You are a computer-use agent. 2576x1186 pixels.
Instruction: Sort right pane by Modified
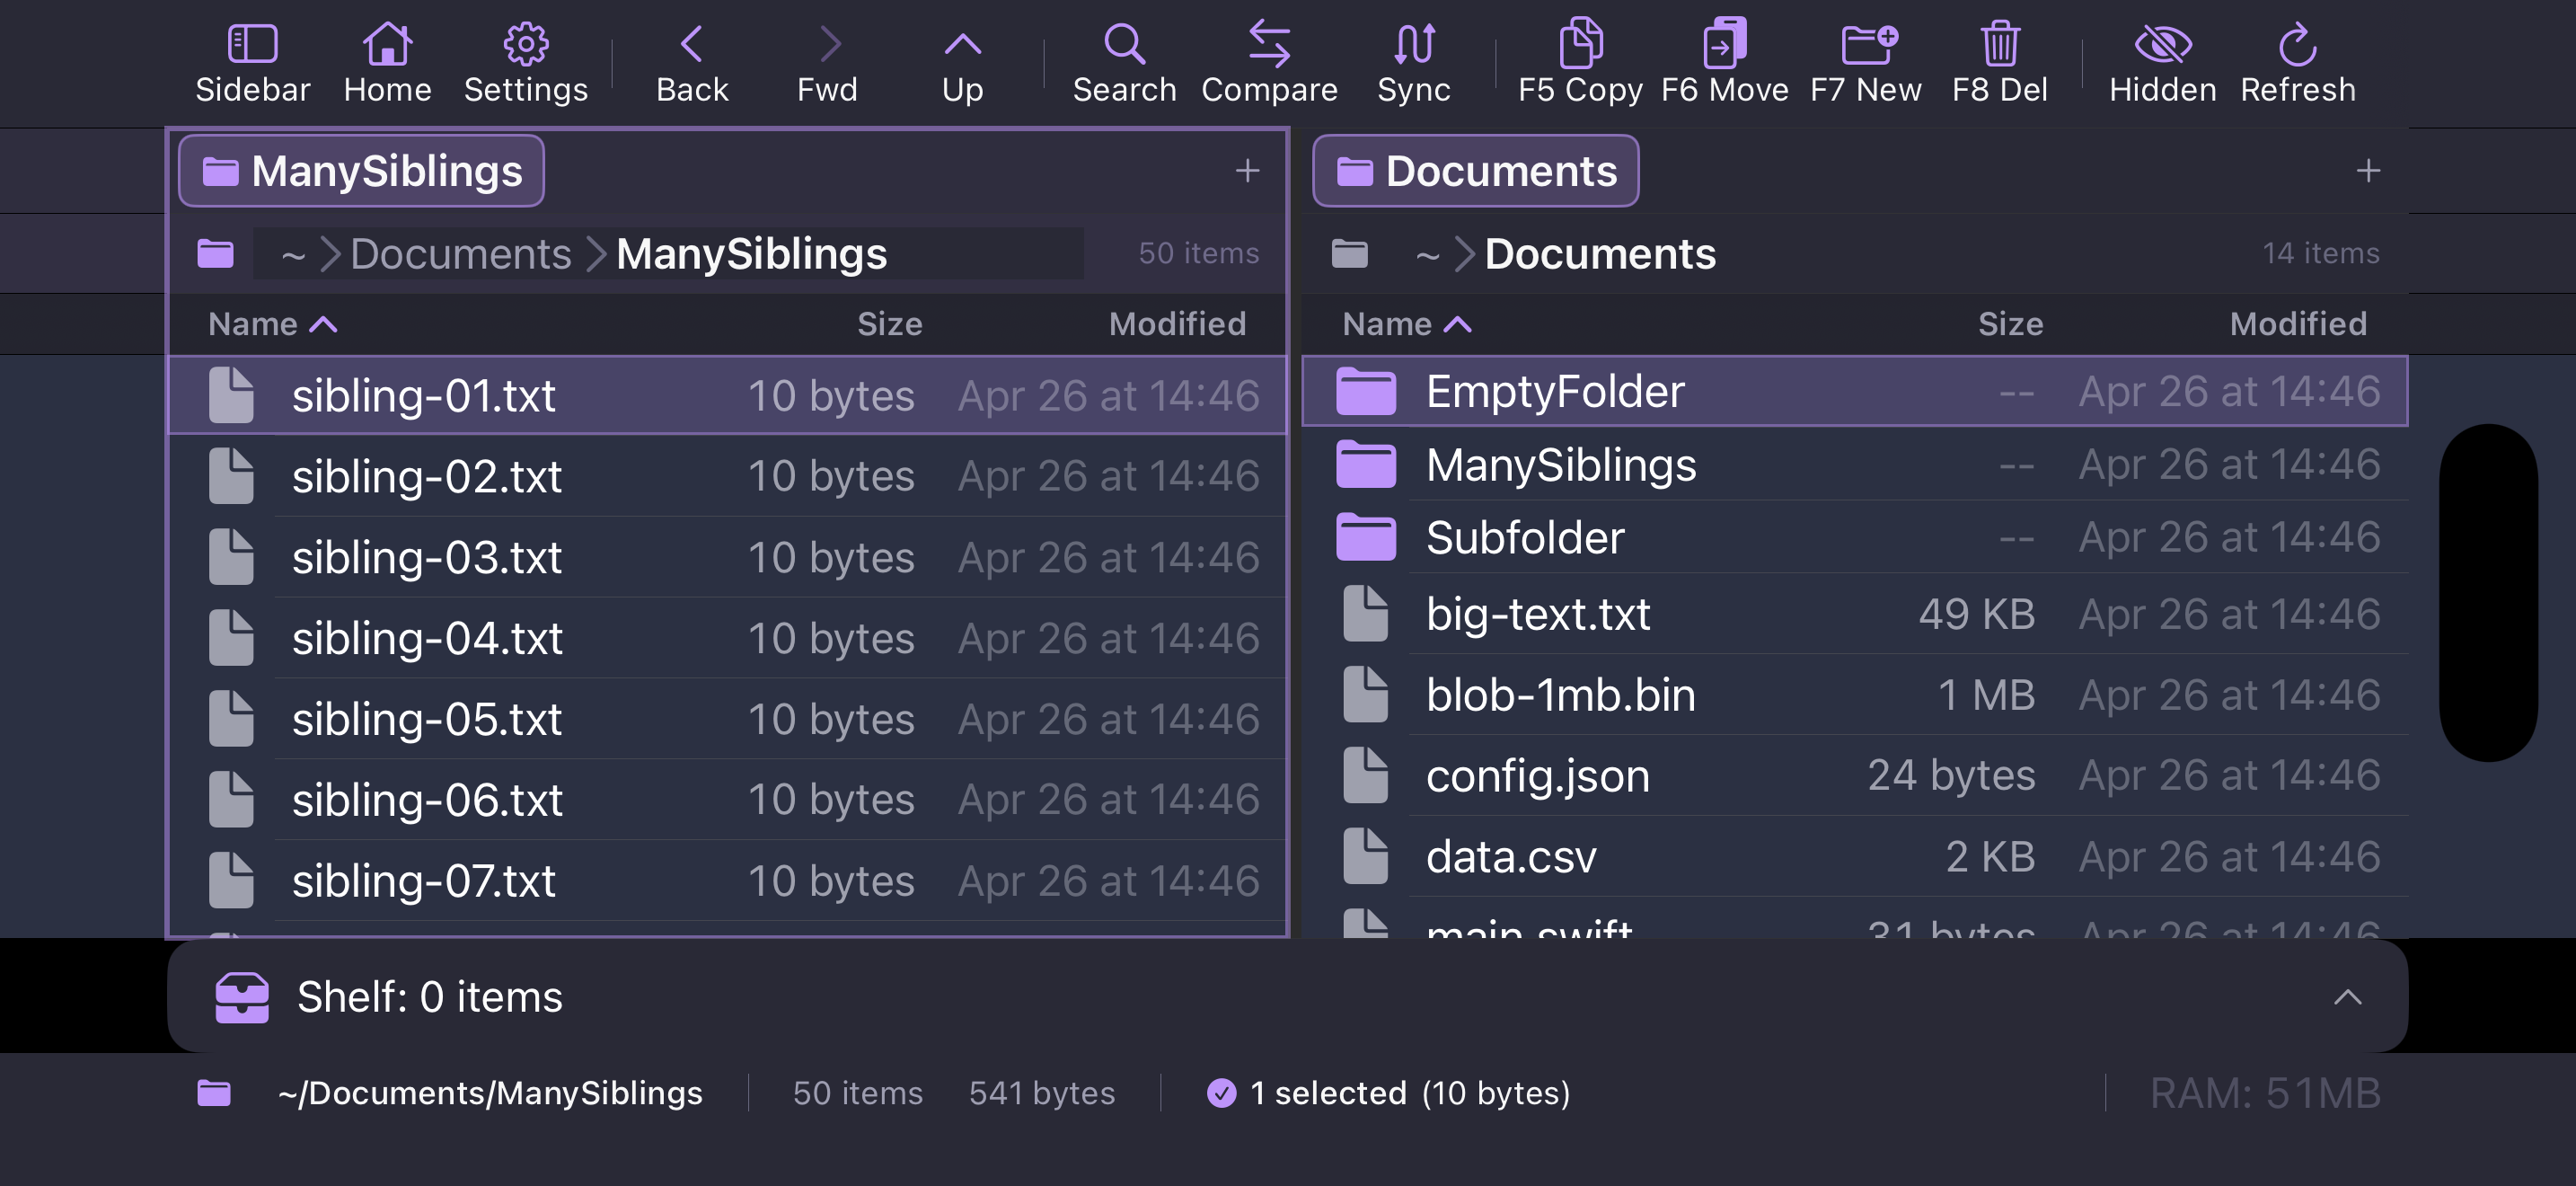2298,324
